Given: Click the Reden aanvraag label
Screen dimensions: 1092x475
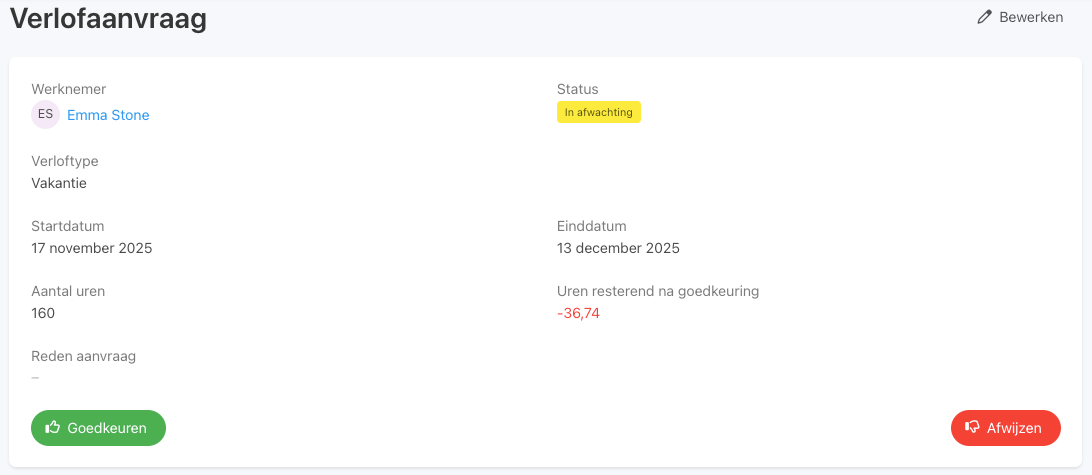Looking at the screenshot, I should (83, 356).
